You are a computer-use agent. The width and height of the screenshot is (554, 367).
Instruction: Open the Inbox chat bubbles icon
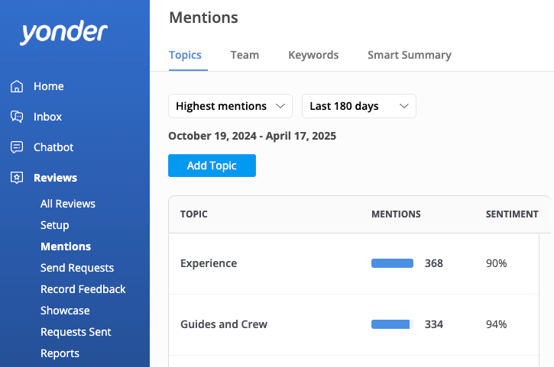(x=17, y=117)
